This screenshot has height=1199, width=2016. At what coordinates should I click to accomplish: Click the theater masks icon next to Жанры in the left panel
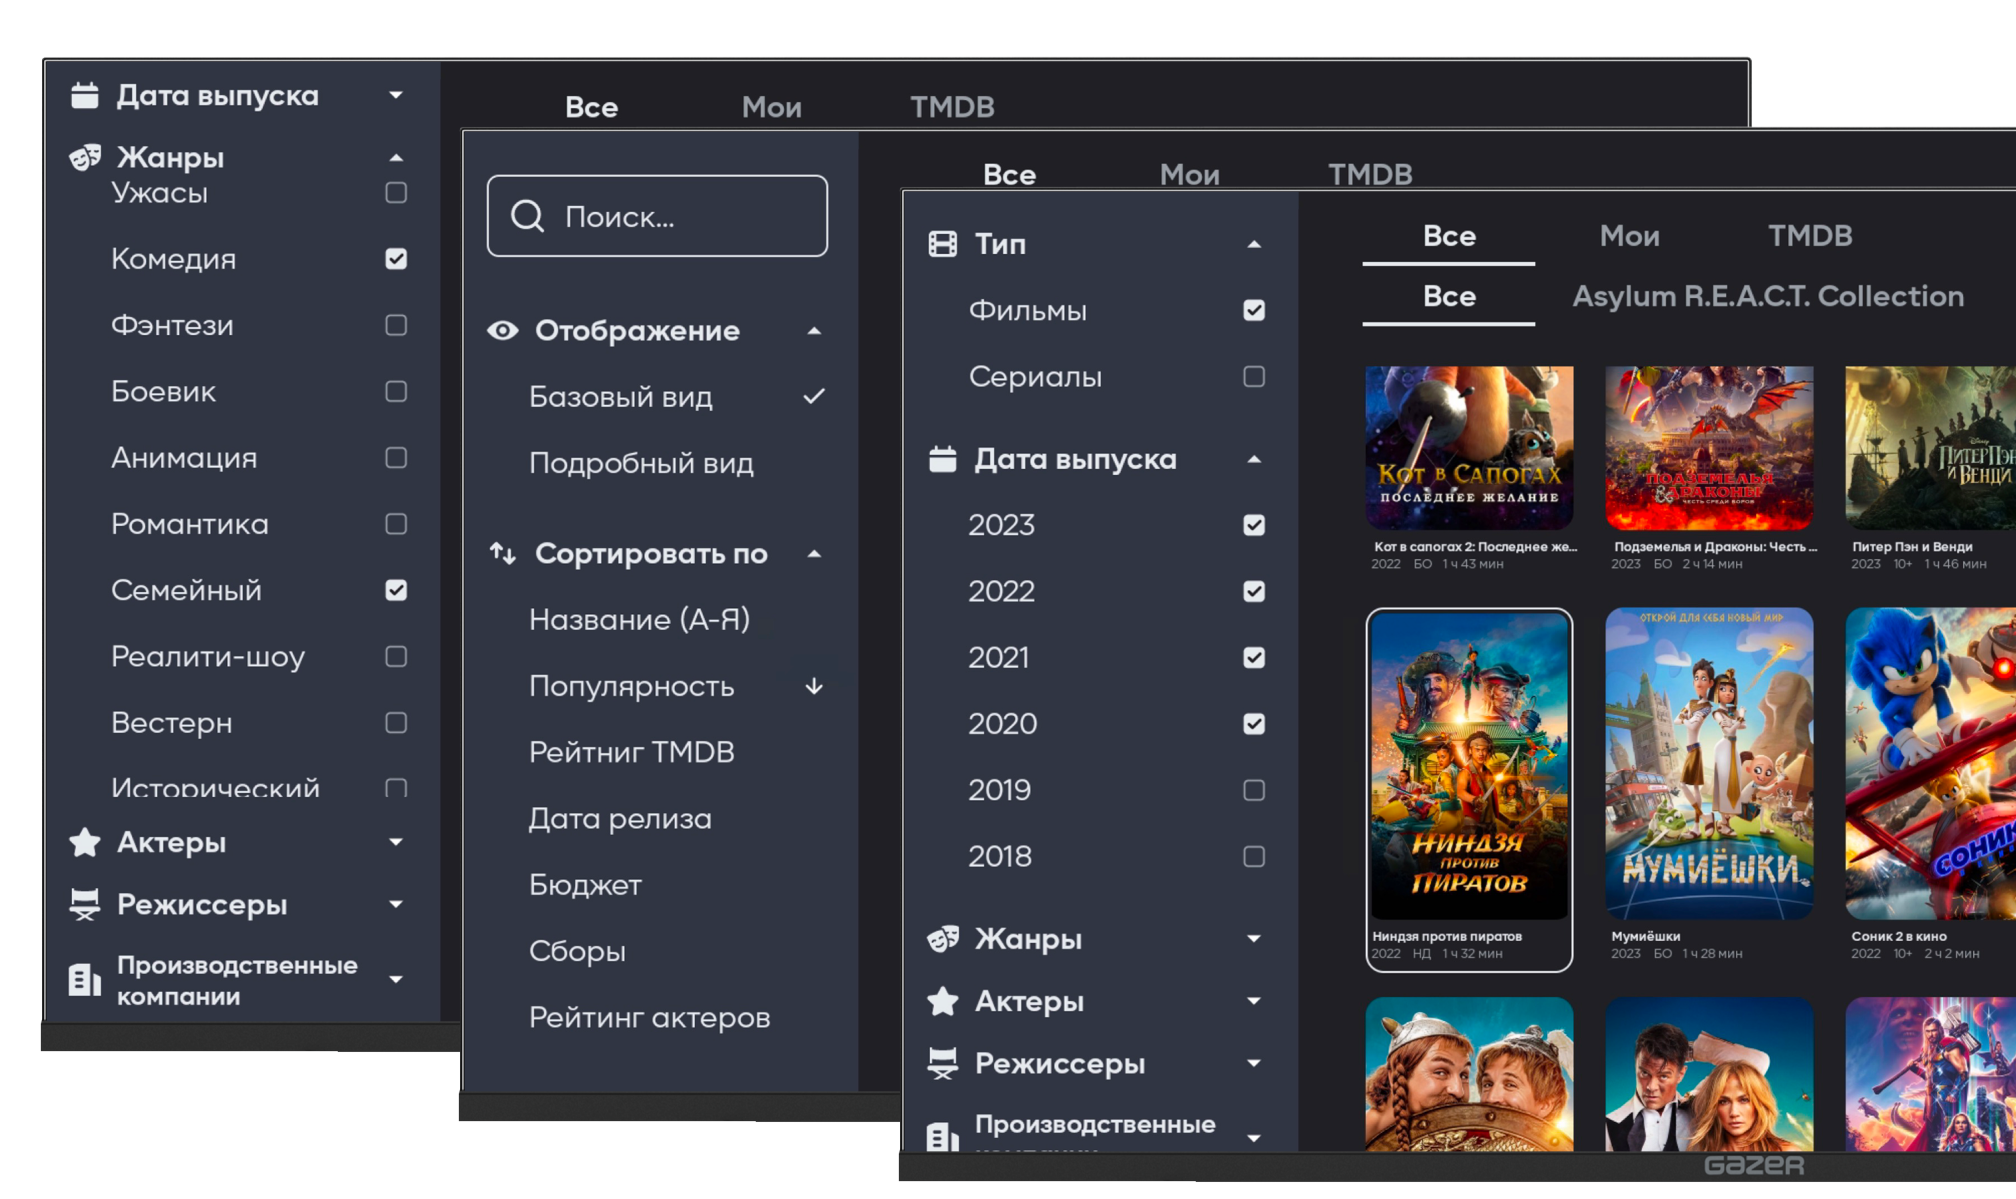85,157
